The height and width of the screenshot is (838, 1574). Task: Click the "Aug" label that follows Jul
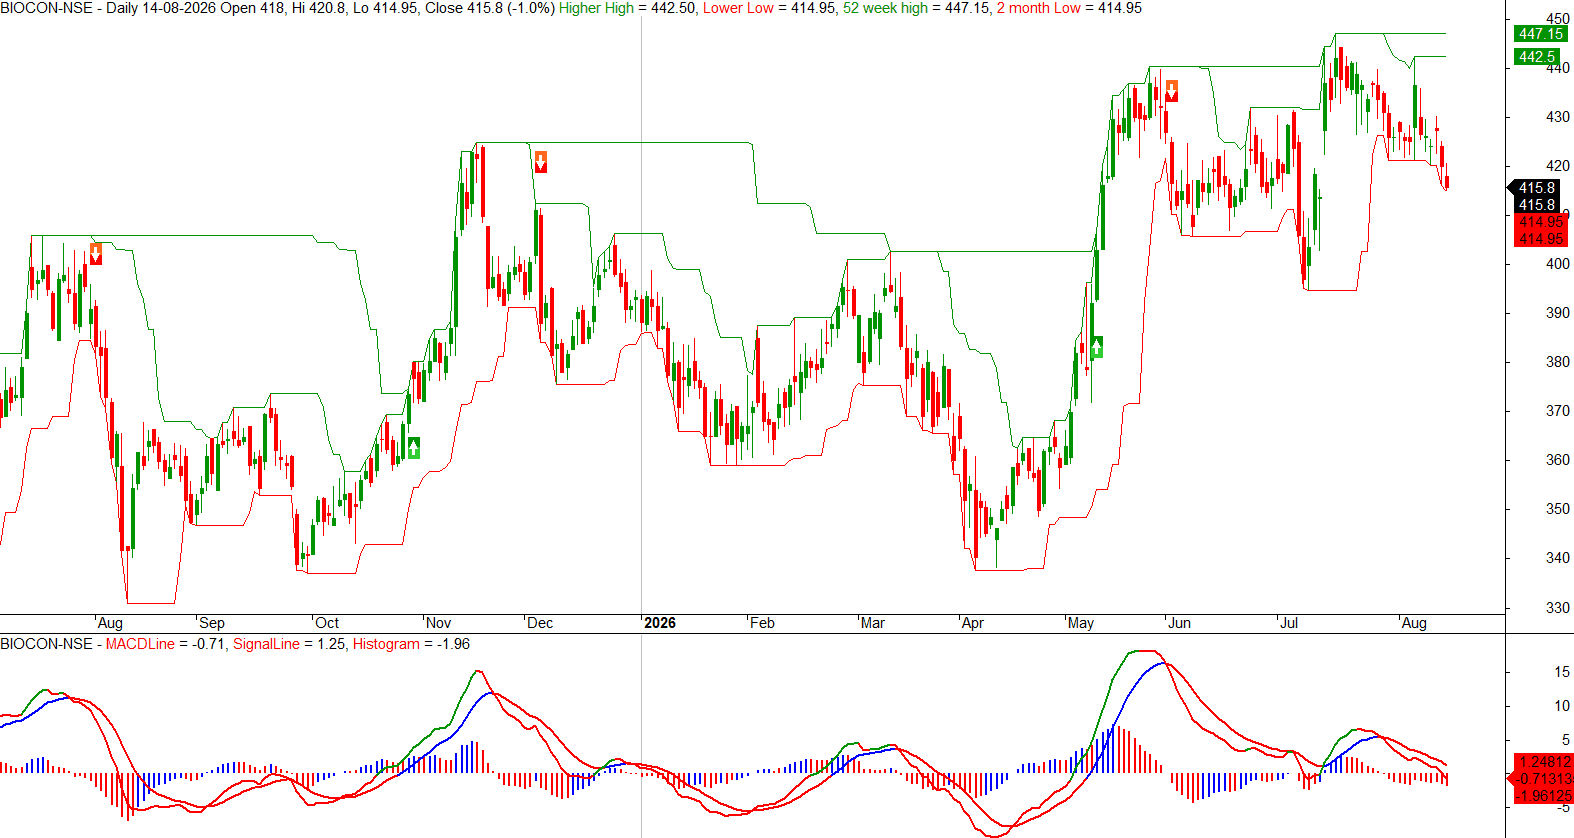pos(1414,623)
